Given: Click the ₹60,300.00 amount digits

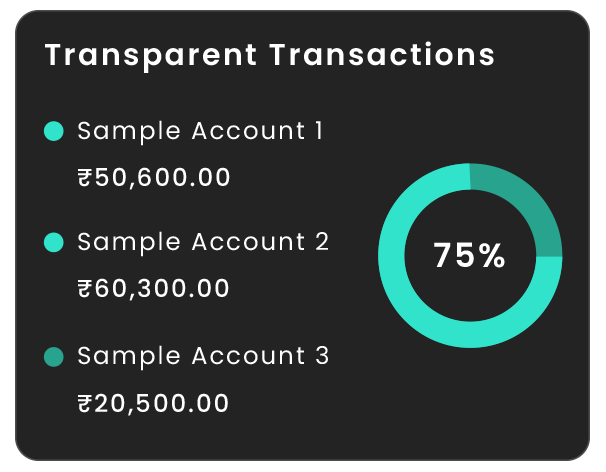Looking at the screenshot, I should coord(162,289).
